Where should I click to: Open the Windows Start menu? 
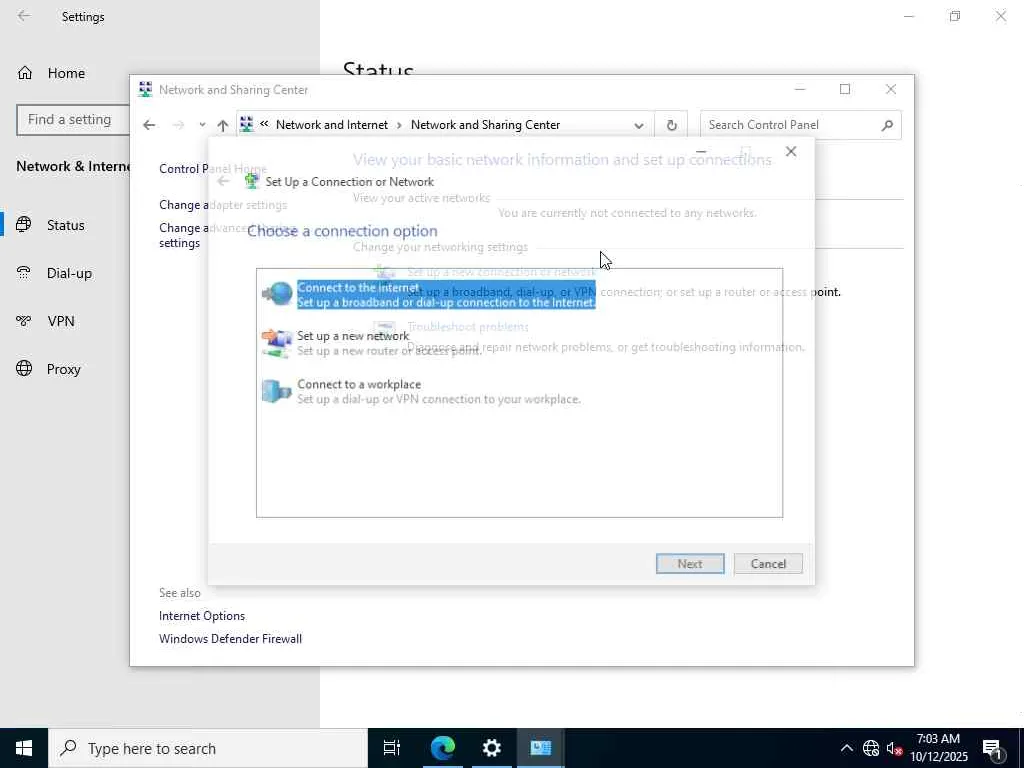pyautogui.click(x=24, y=748)
